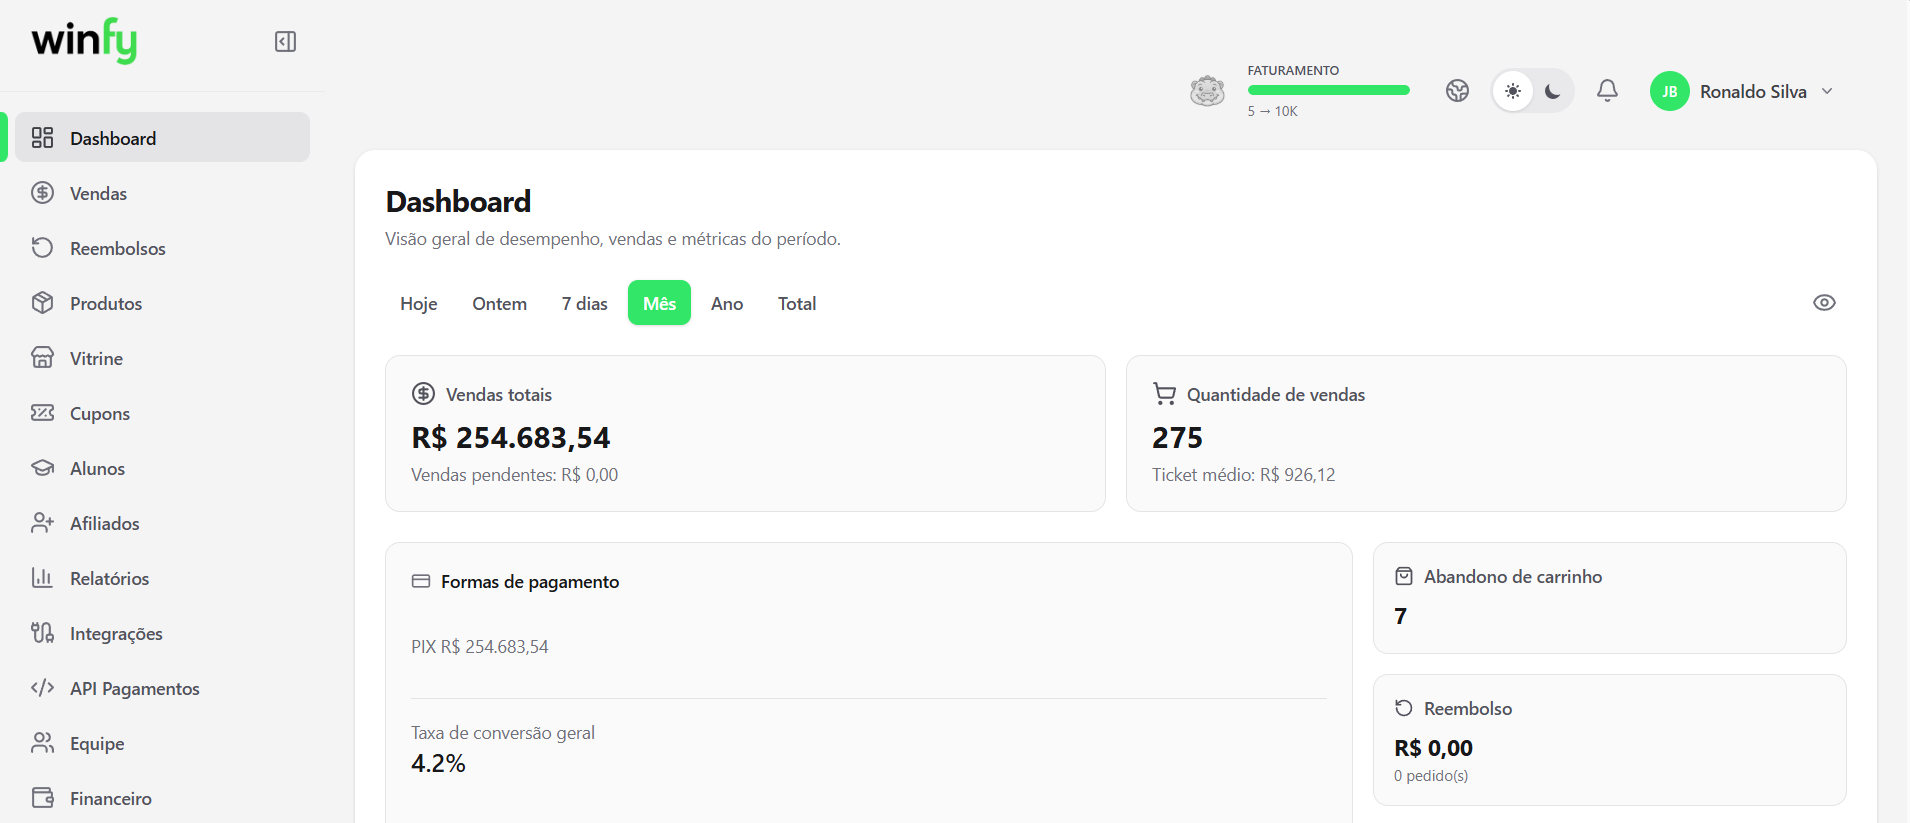Click the Alunos graduation cap icon
The width and height of the screenshot is (1910, 823).
coord(42,468)
